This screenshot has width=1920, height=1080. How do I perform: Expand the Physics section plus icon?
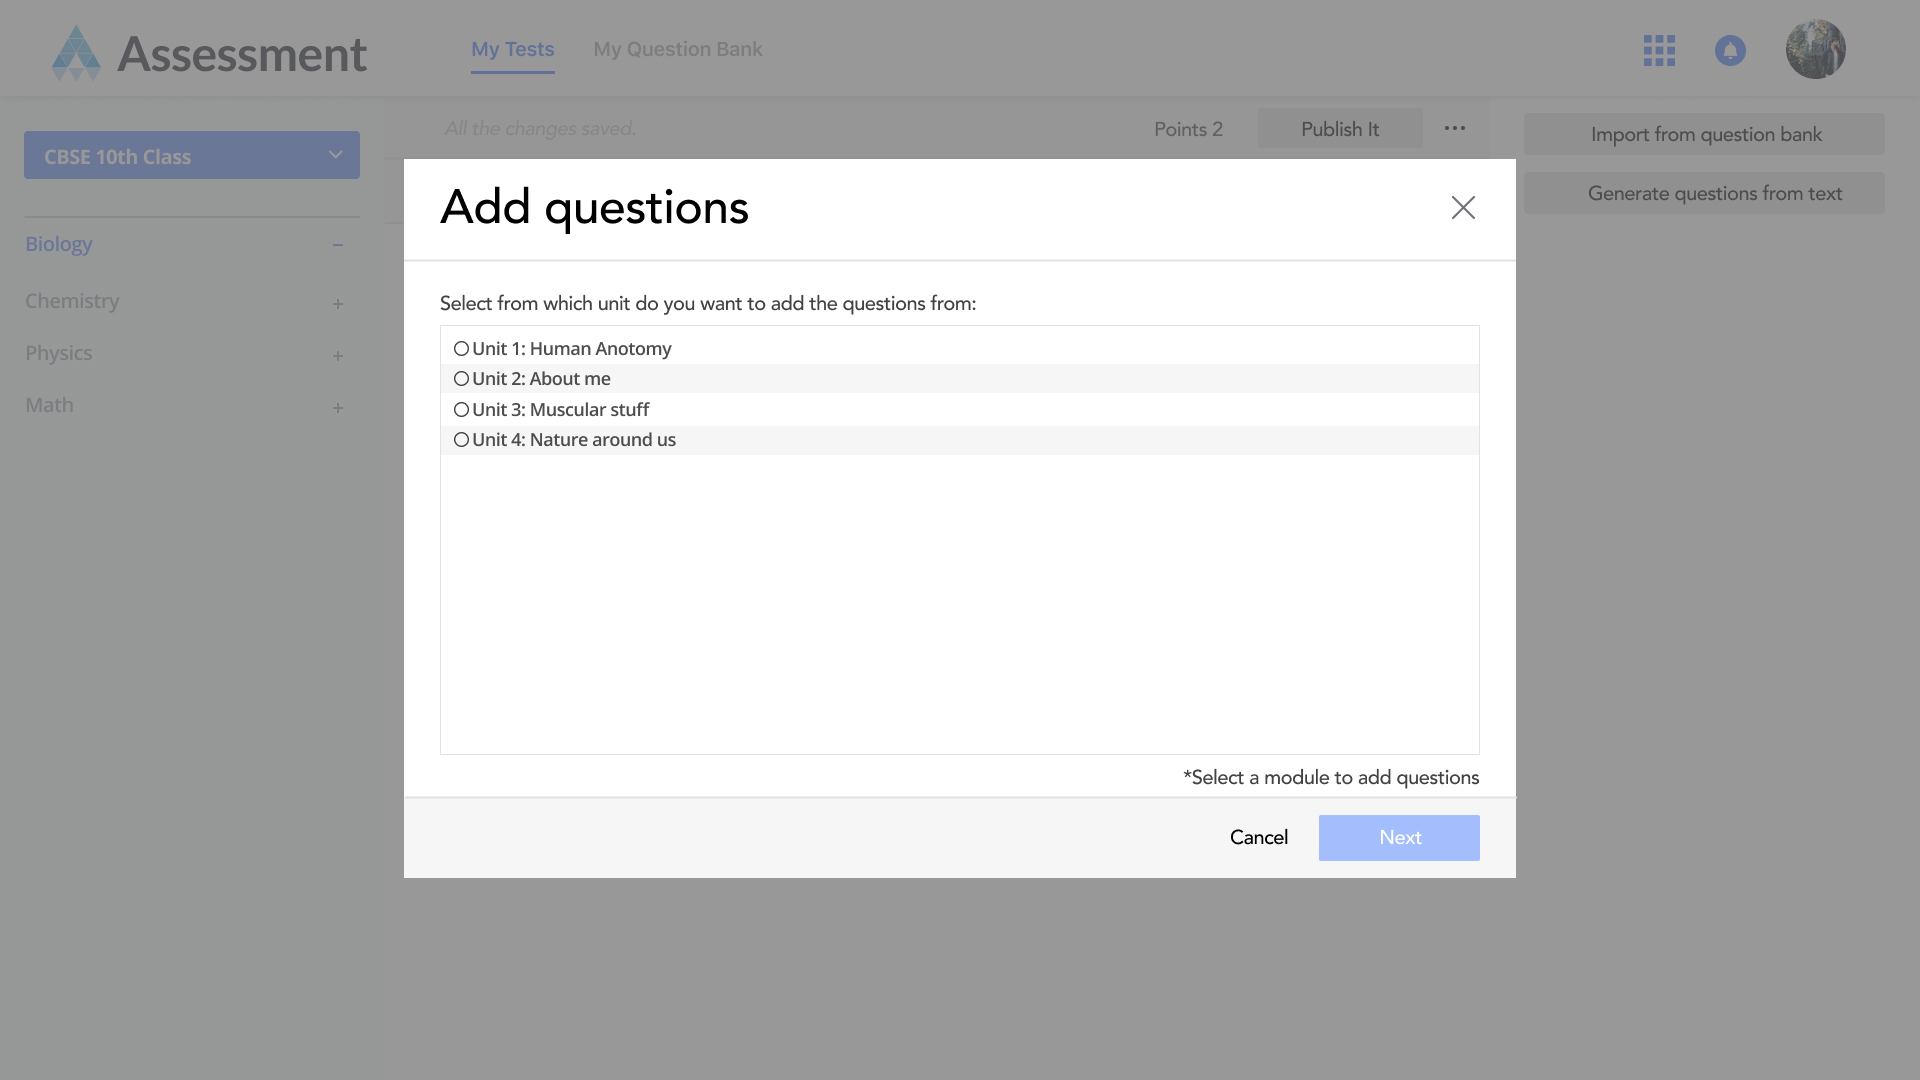point(338,356)
